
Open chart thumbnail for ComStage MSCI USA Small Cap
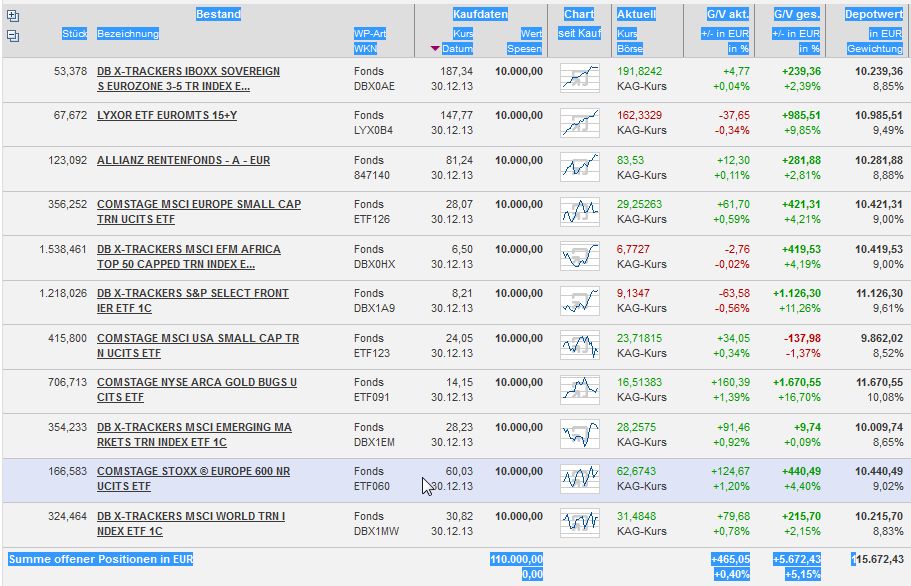pyautogui.click(x=580, y=345)
